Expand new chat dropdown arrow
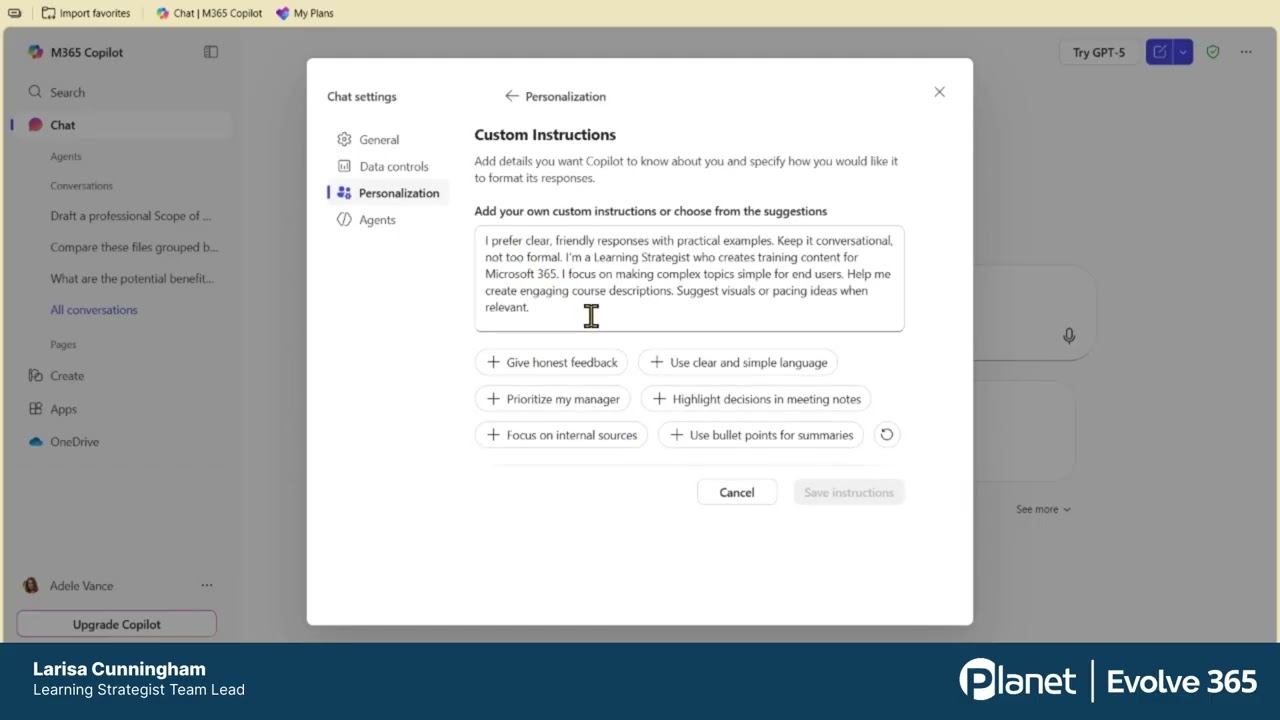Screen dimensions: 1280x720 click(1182, 52)
